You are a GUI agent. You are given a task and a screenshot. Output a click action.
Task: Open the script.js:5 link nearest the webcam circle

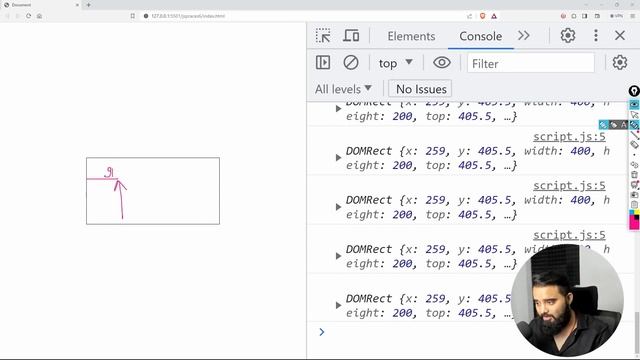(569, 235)
